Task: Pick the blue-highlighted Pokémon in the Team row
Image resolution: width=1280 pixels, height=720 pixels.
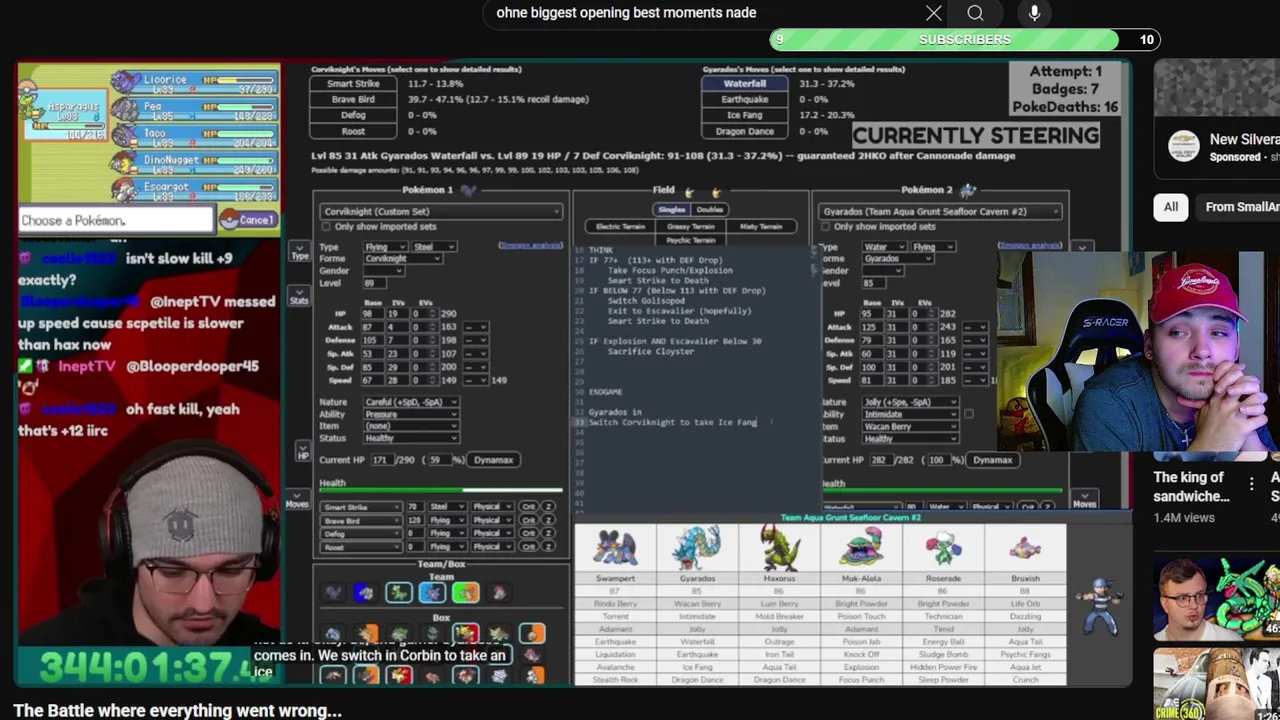Action: tap(431, 593)
